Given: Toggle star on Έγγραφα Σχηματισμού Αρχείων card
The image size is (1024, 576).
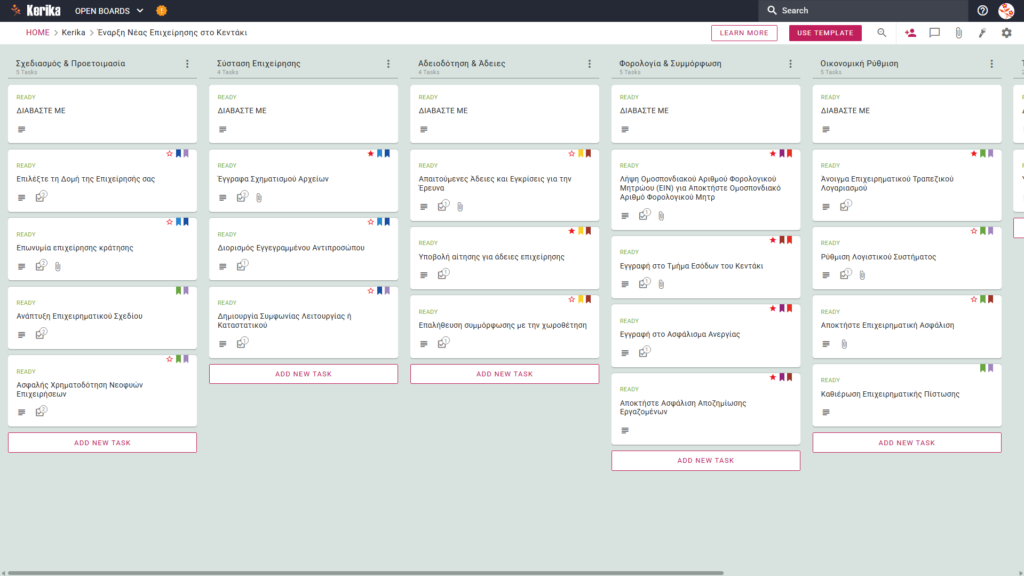Looking at the screenshot, I should click(370, 153).
